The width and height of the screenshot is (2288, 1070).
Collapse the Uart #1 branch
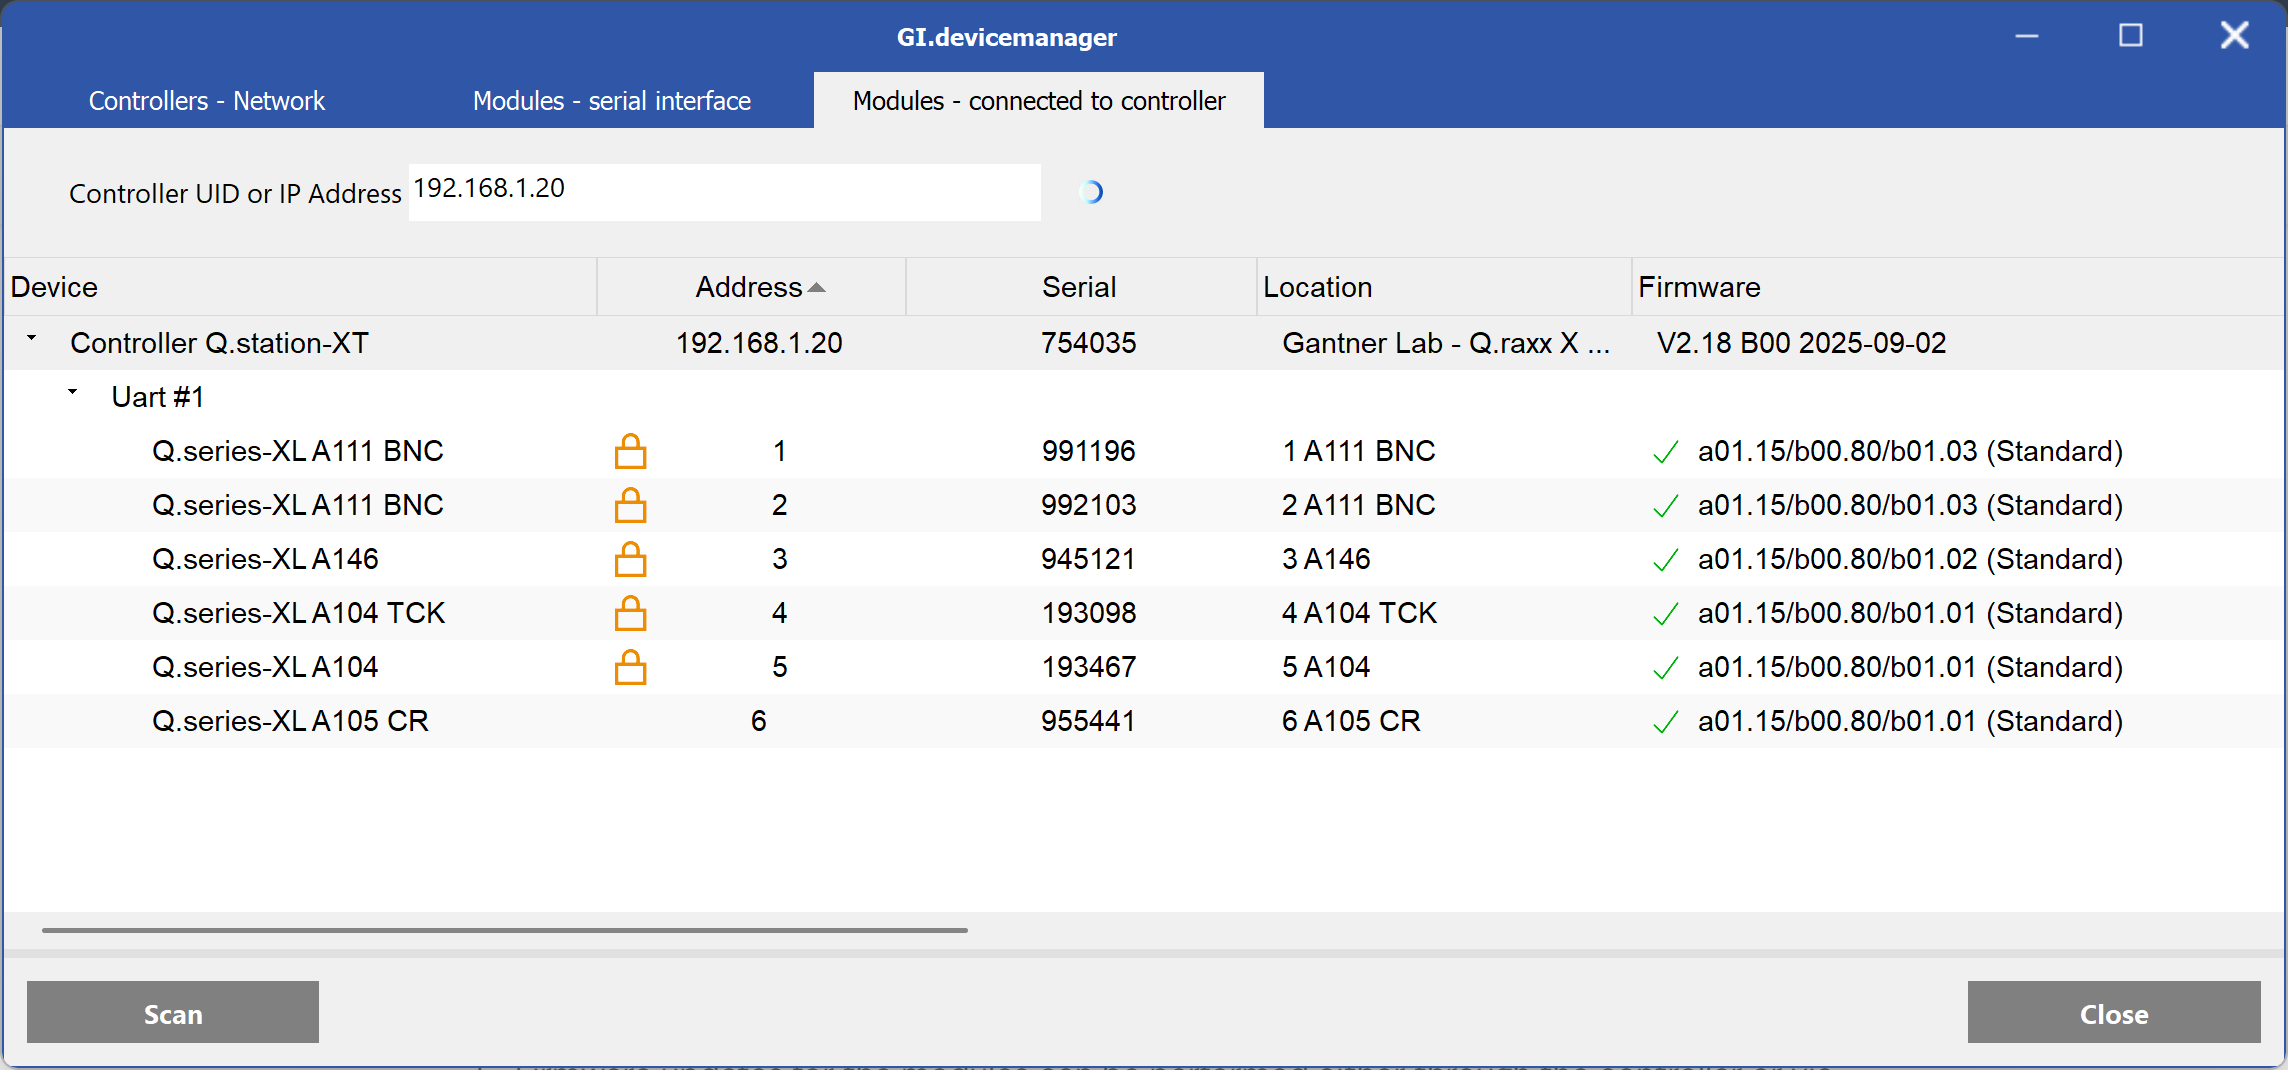[x=73, y=394]
